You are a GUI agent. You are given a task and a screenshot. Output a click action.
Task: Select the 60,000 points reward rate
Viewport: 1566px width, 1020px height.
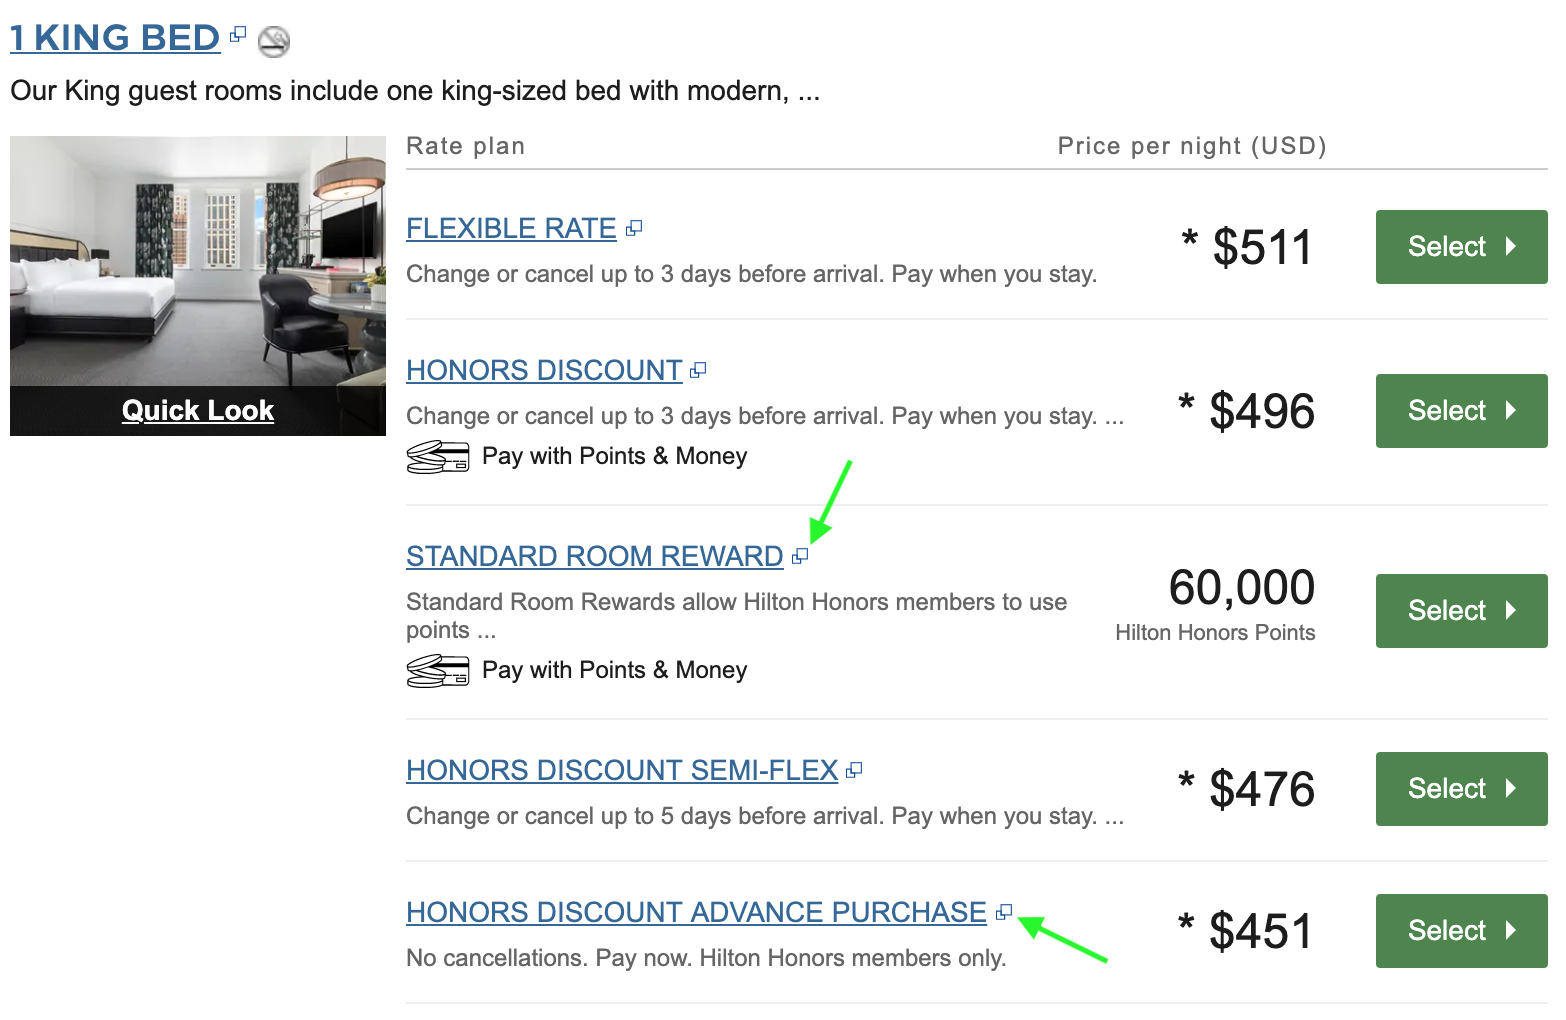tap(1461, 611)
